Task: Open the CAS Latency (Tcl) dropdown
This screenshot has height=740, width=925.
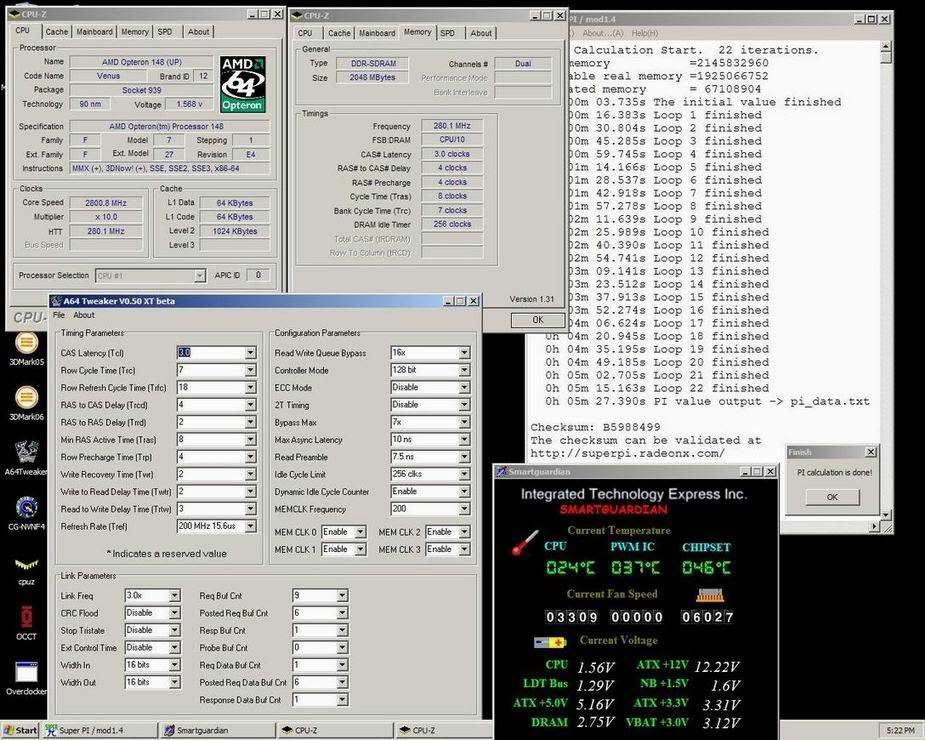Action: coord(251,353)
